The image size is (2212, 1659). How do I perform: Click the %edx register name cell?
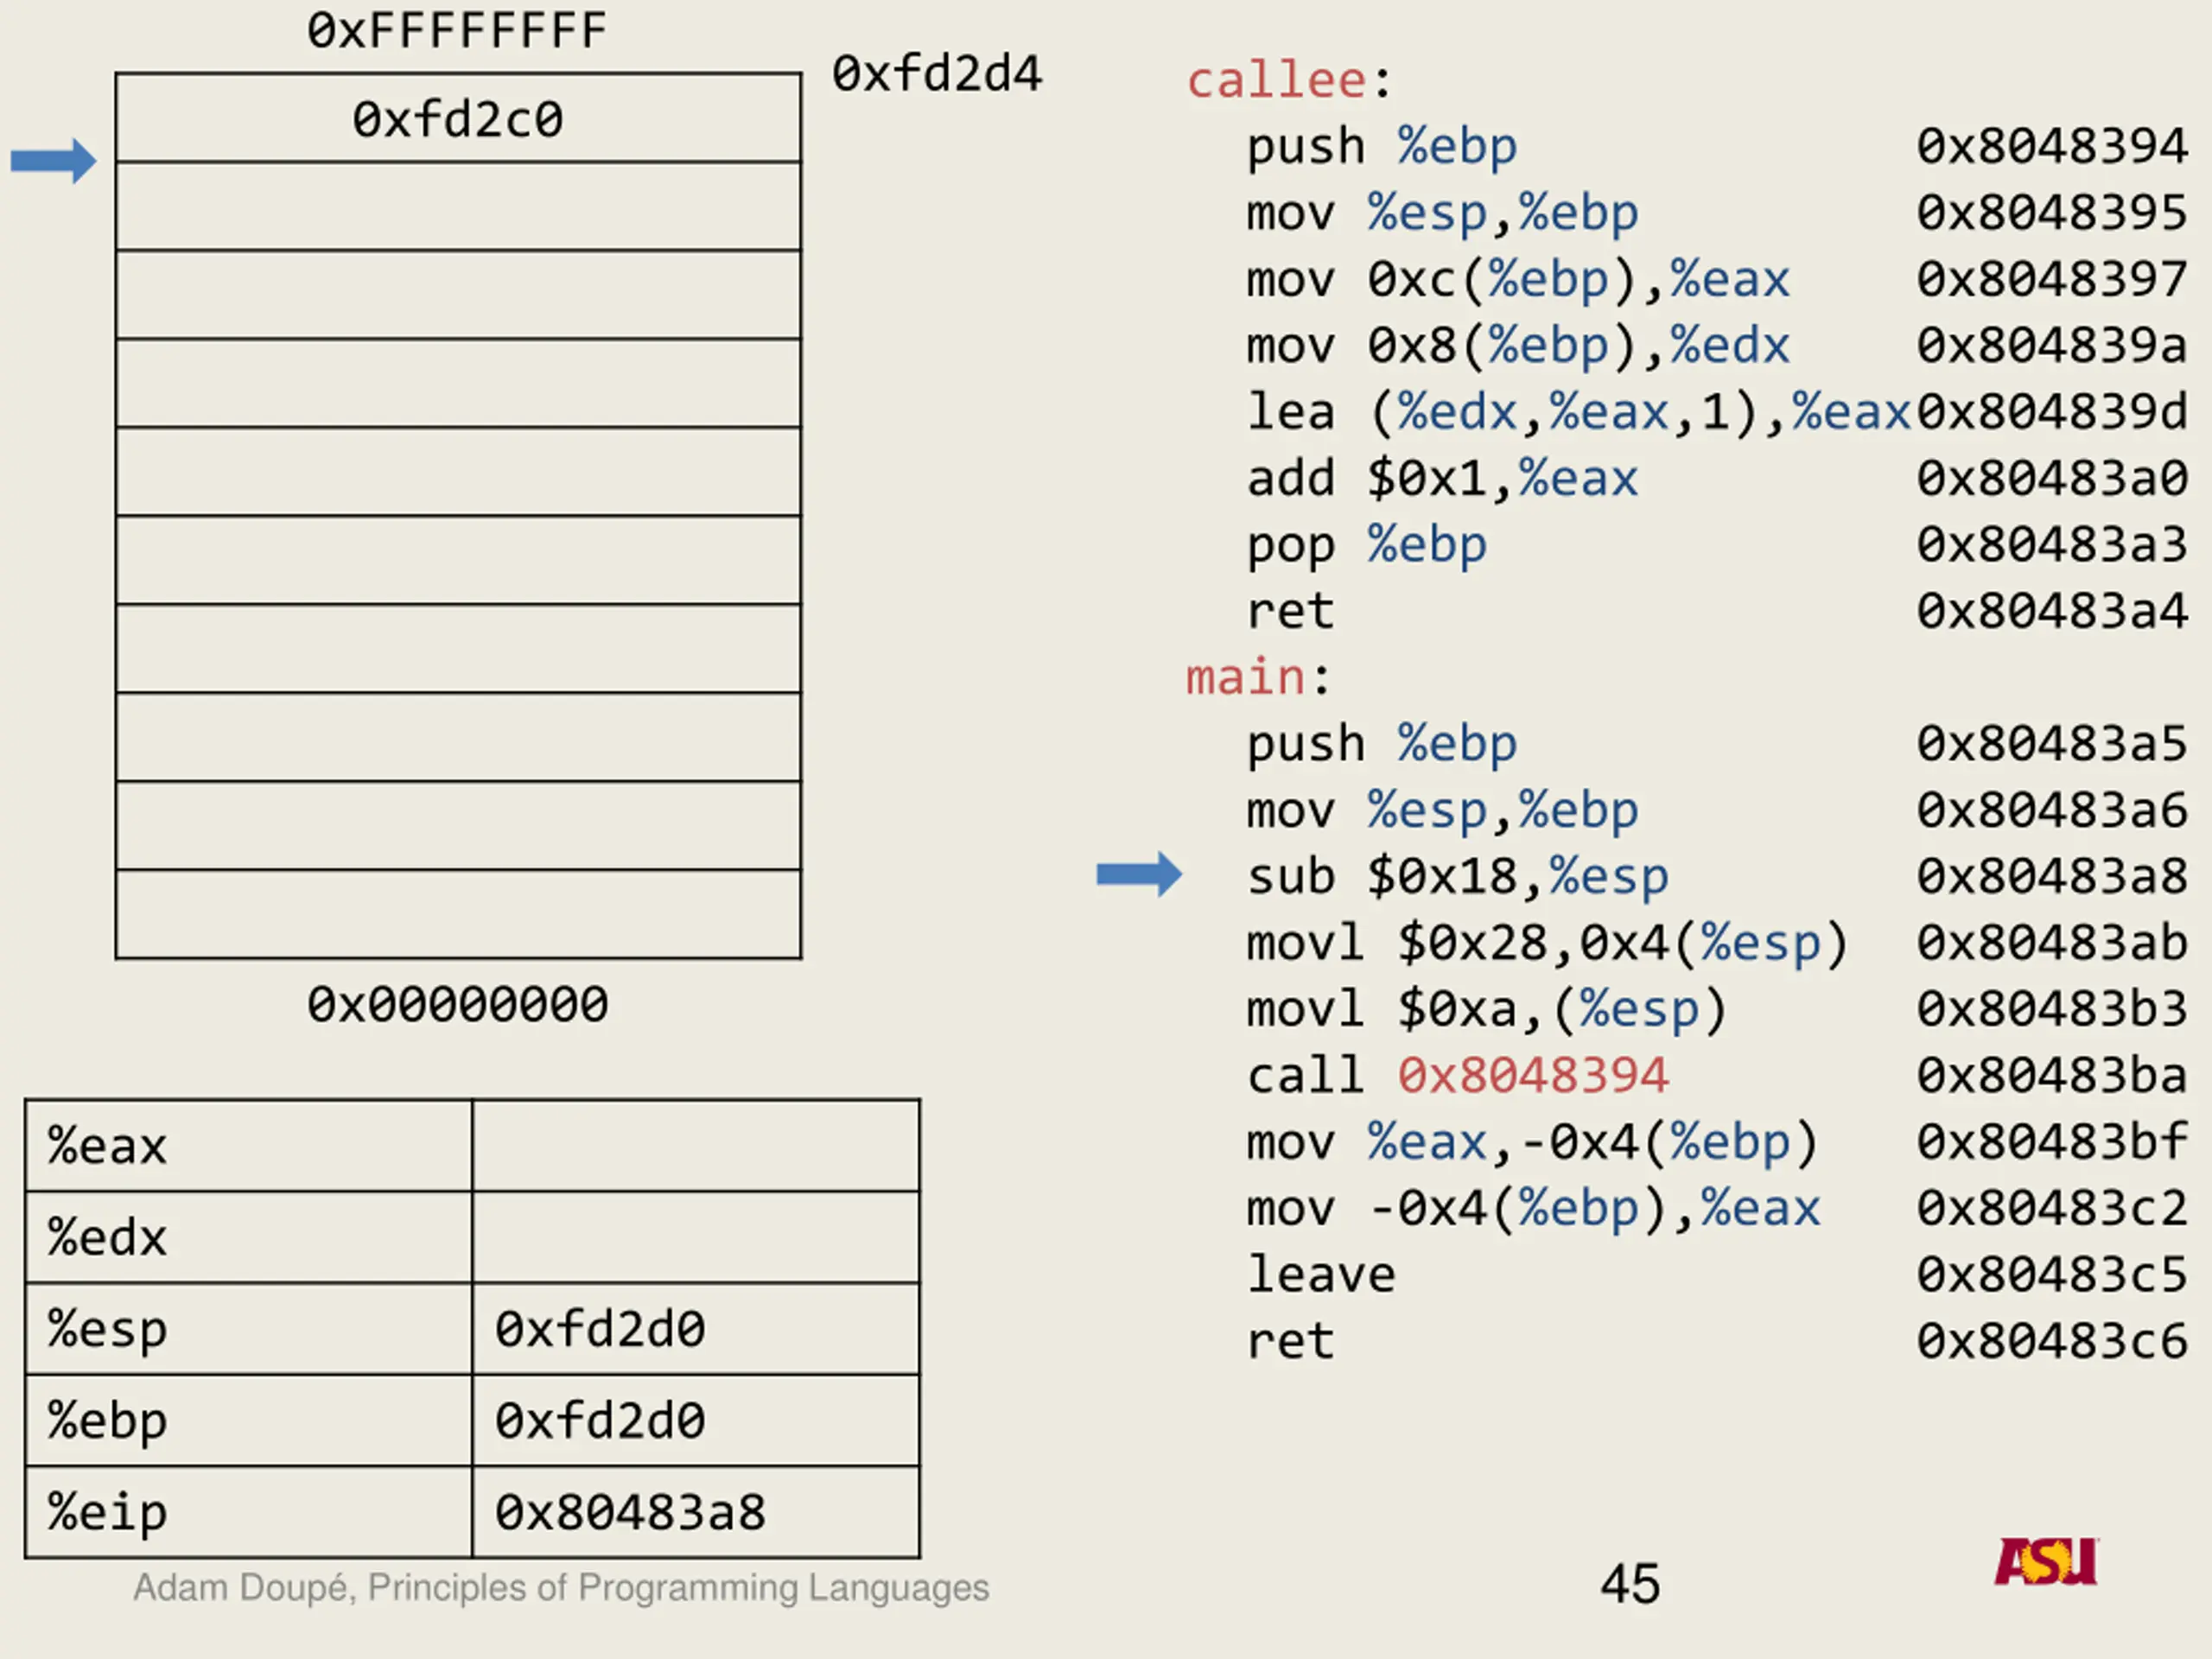coord(249,1237)
